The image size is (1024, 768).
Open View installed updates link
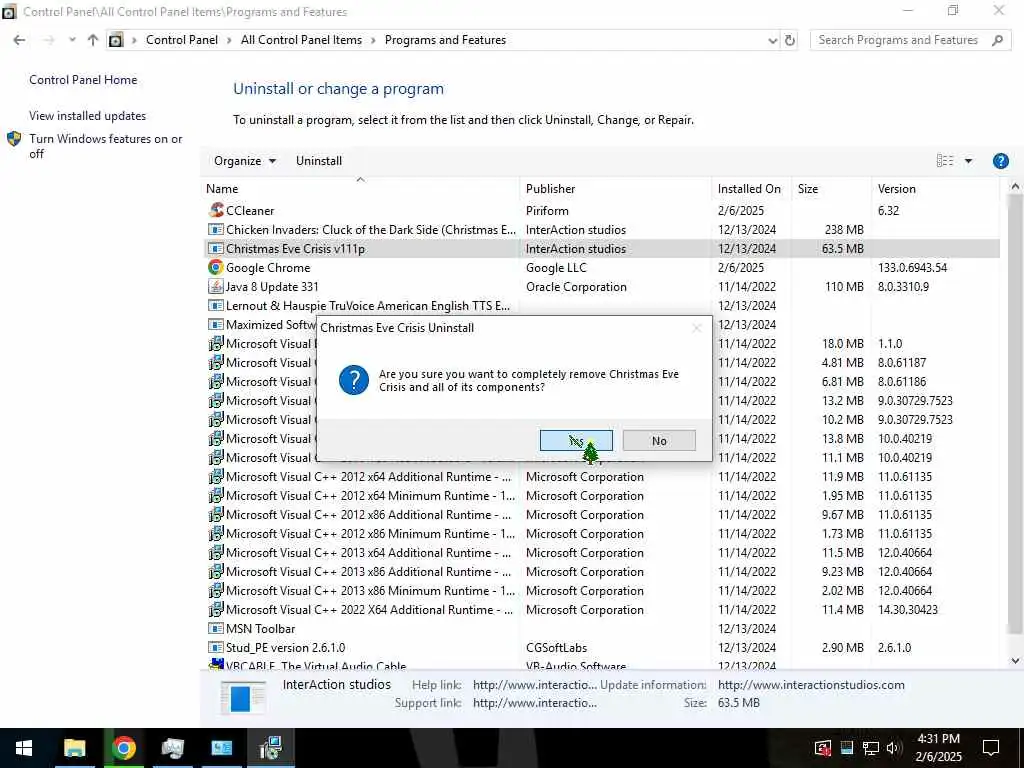[88, 116]
